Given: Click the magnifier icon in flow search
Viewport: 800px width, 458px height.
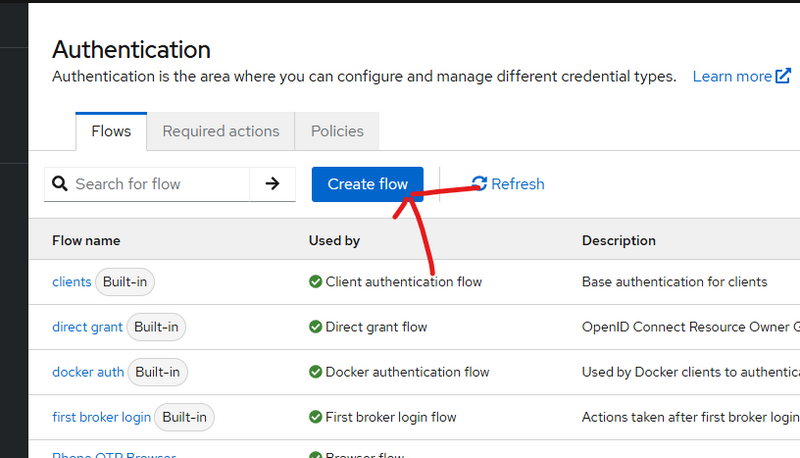Looking at the screenshot, I should pos(61,184).
